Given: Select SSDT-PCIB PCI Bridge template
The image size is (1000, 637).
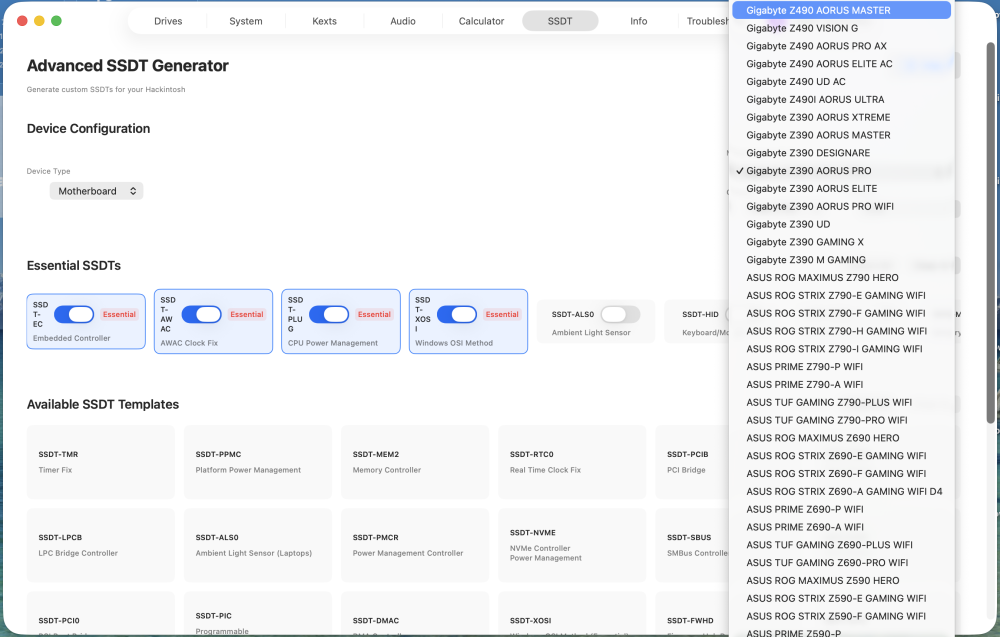Looking at the screenshot, I should click(693, 462).
